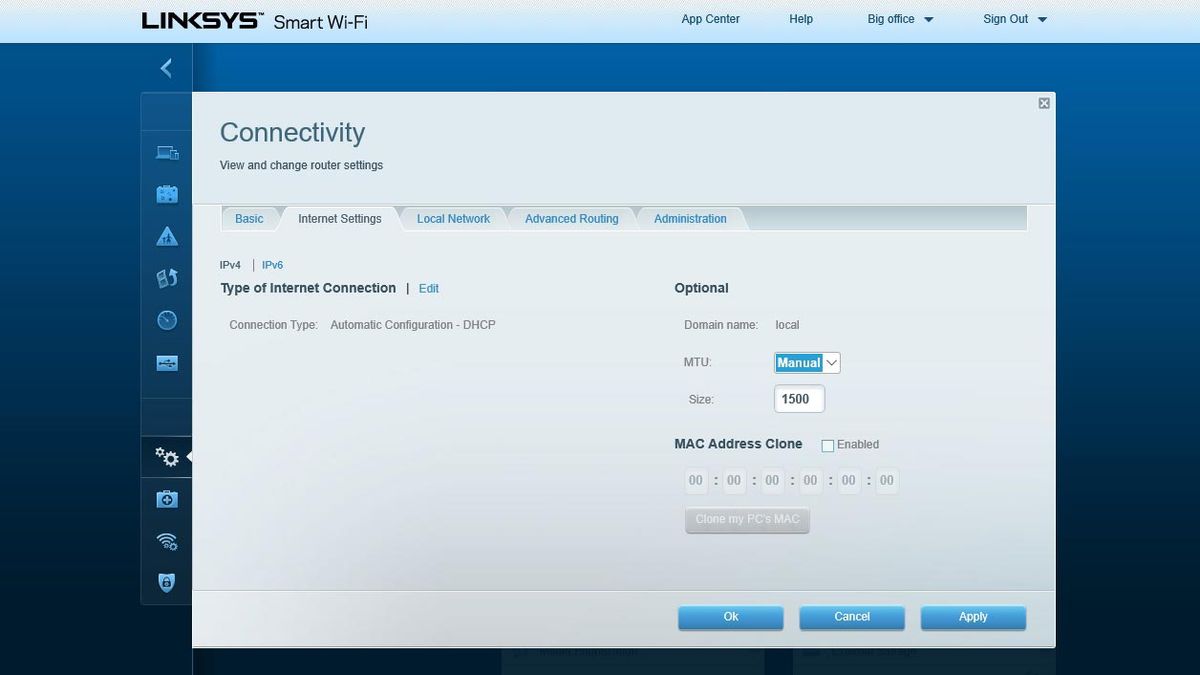Open the Device List sidebar icon
The width and height of the screenshot is (1200, 675).
click(x=166, y=152)
